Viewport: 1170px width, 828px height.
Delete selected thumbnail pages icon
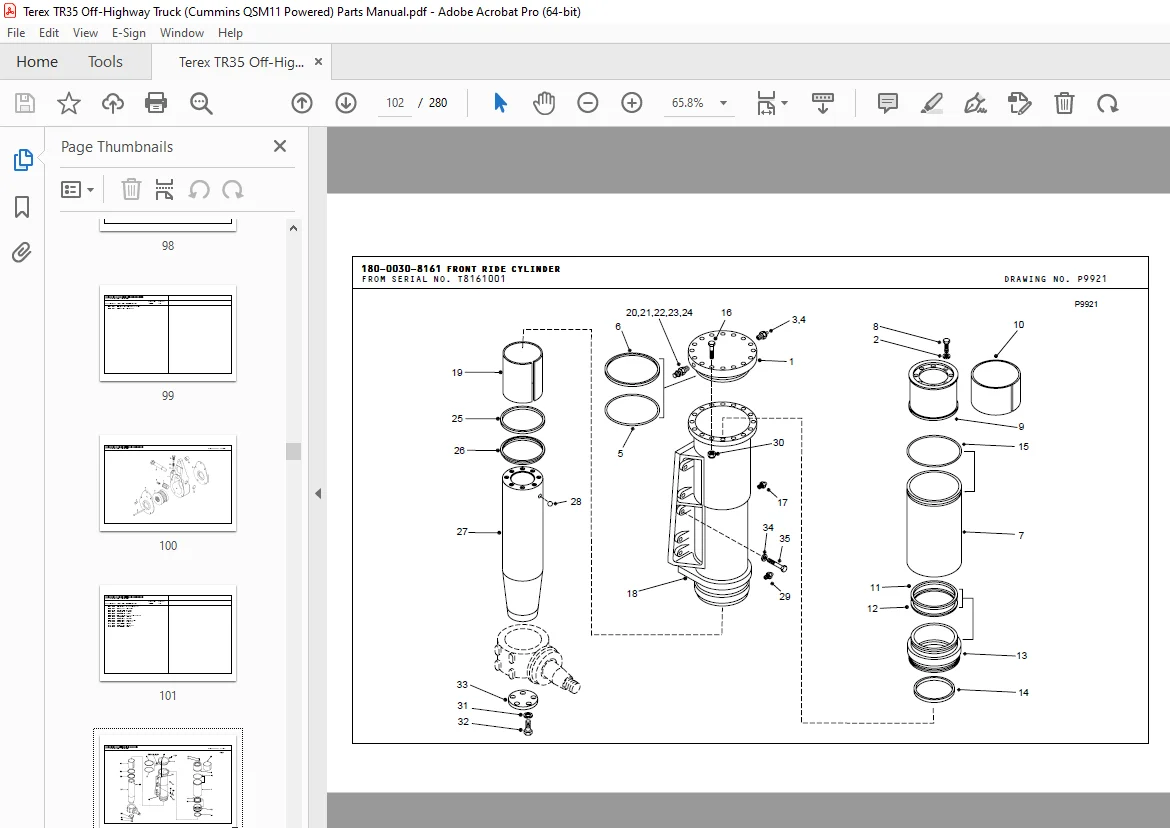click(131, 189)
